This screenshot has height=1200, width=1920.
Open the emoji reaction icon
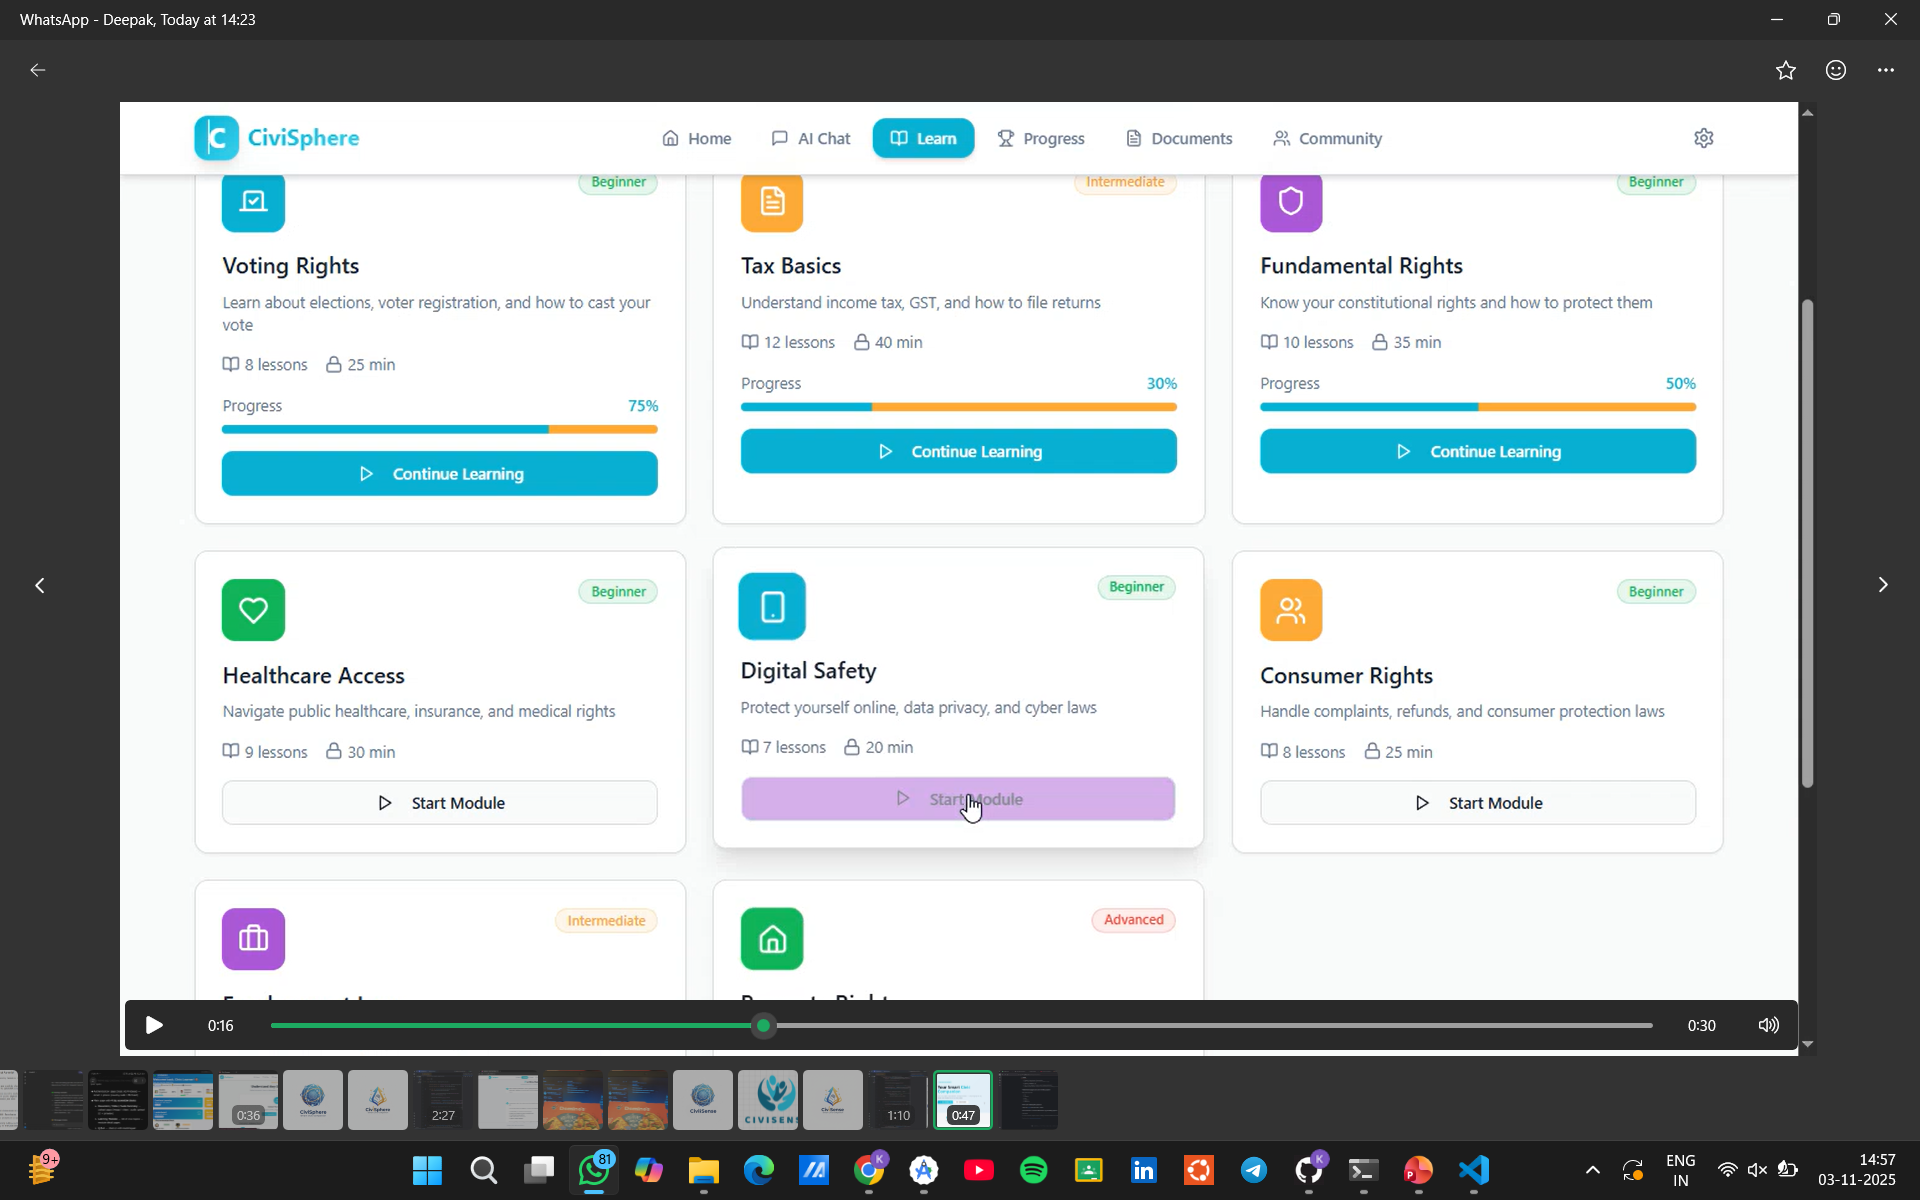coord(1836,70)
